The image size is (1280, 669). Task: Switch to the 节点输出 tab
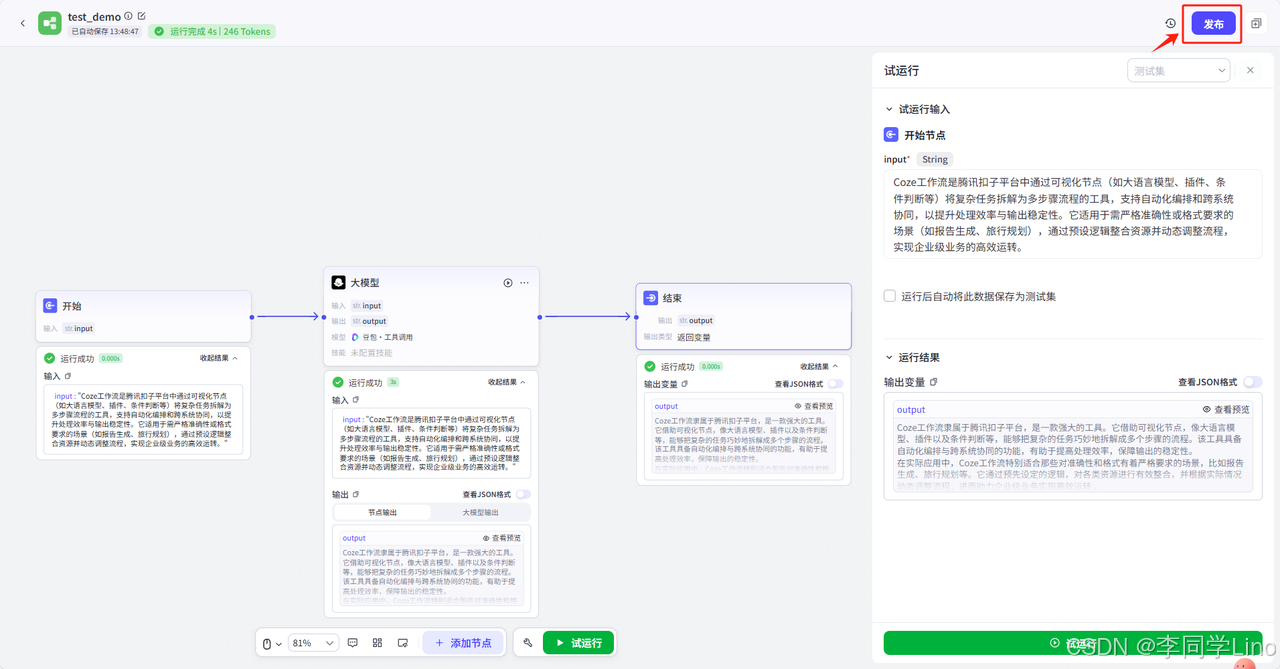(383, 512)
